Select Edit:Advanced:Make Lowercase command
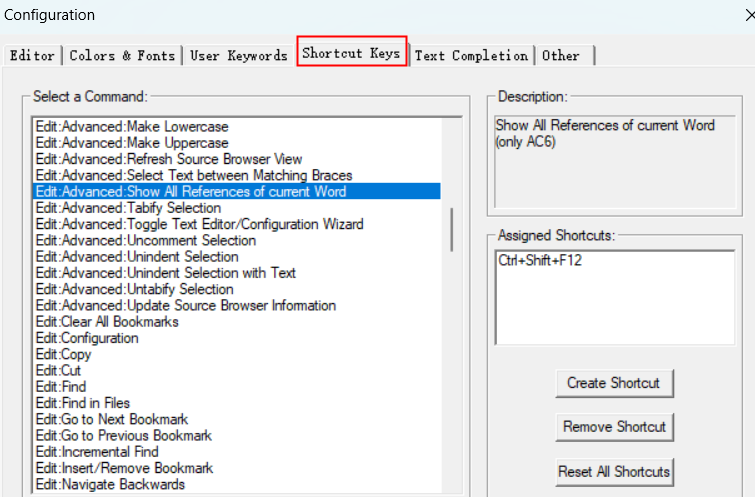 [131, 127]
